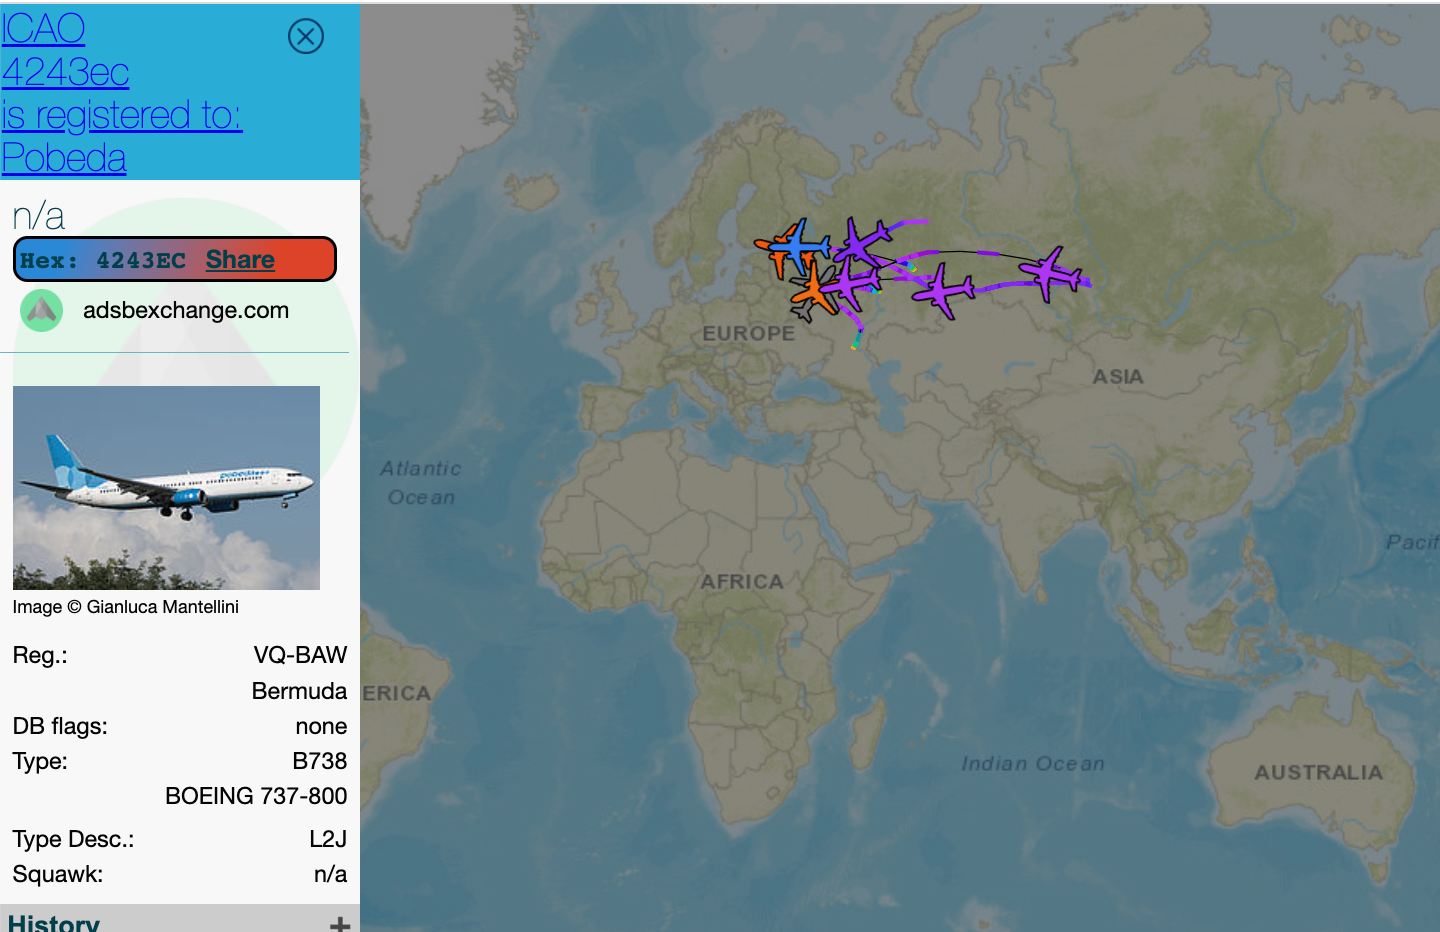Click the 'Atlantic Ocean' map label
The image size is (1440, 932).
tap(421, 483)
